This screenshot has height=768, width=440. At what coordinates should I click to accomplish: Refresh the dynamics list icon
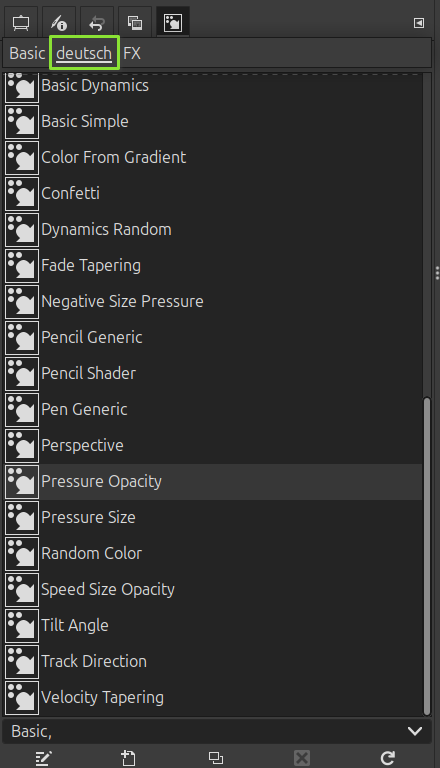388,758
